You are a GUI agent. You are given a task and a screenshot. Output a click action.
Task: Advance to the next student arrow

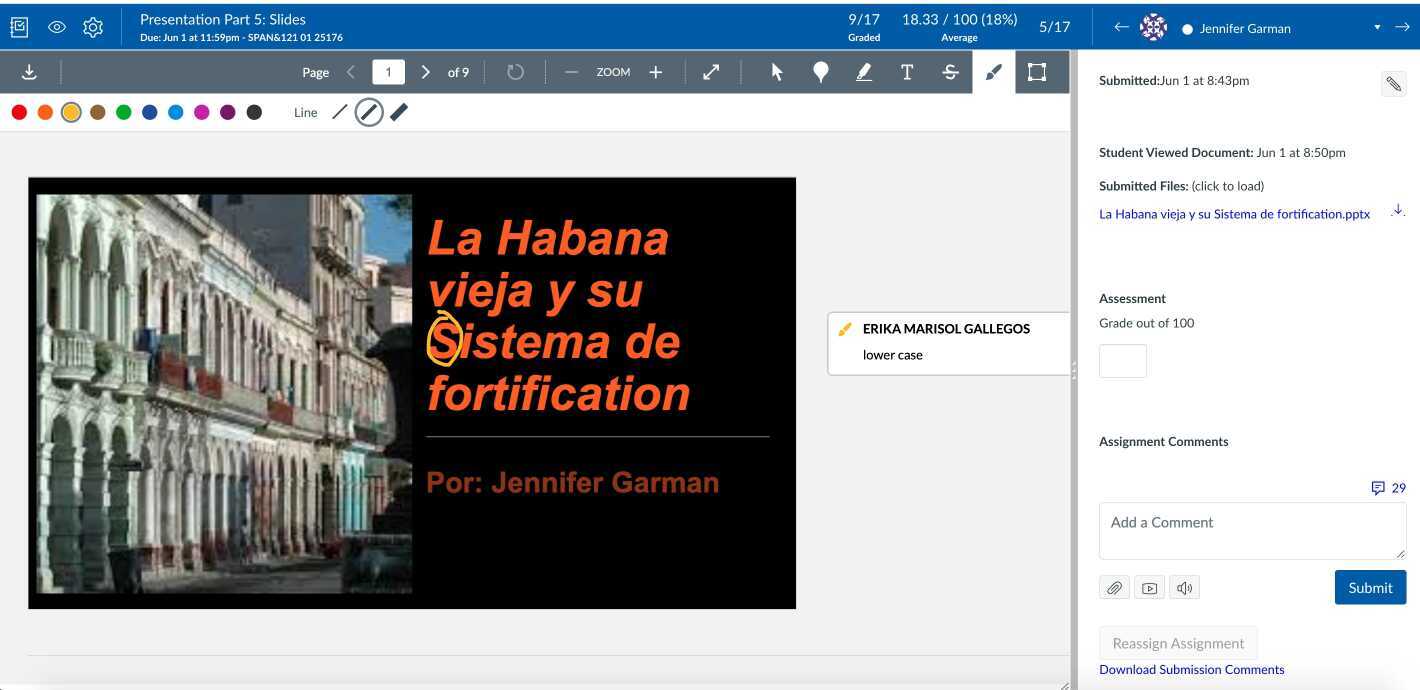1402,27
